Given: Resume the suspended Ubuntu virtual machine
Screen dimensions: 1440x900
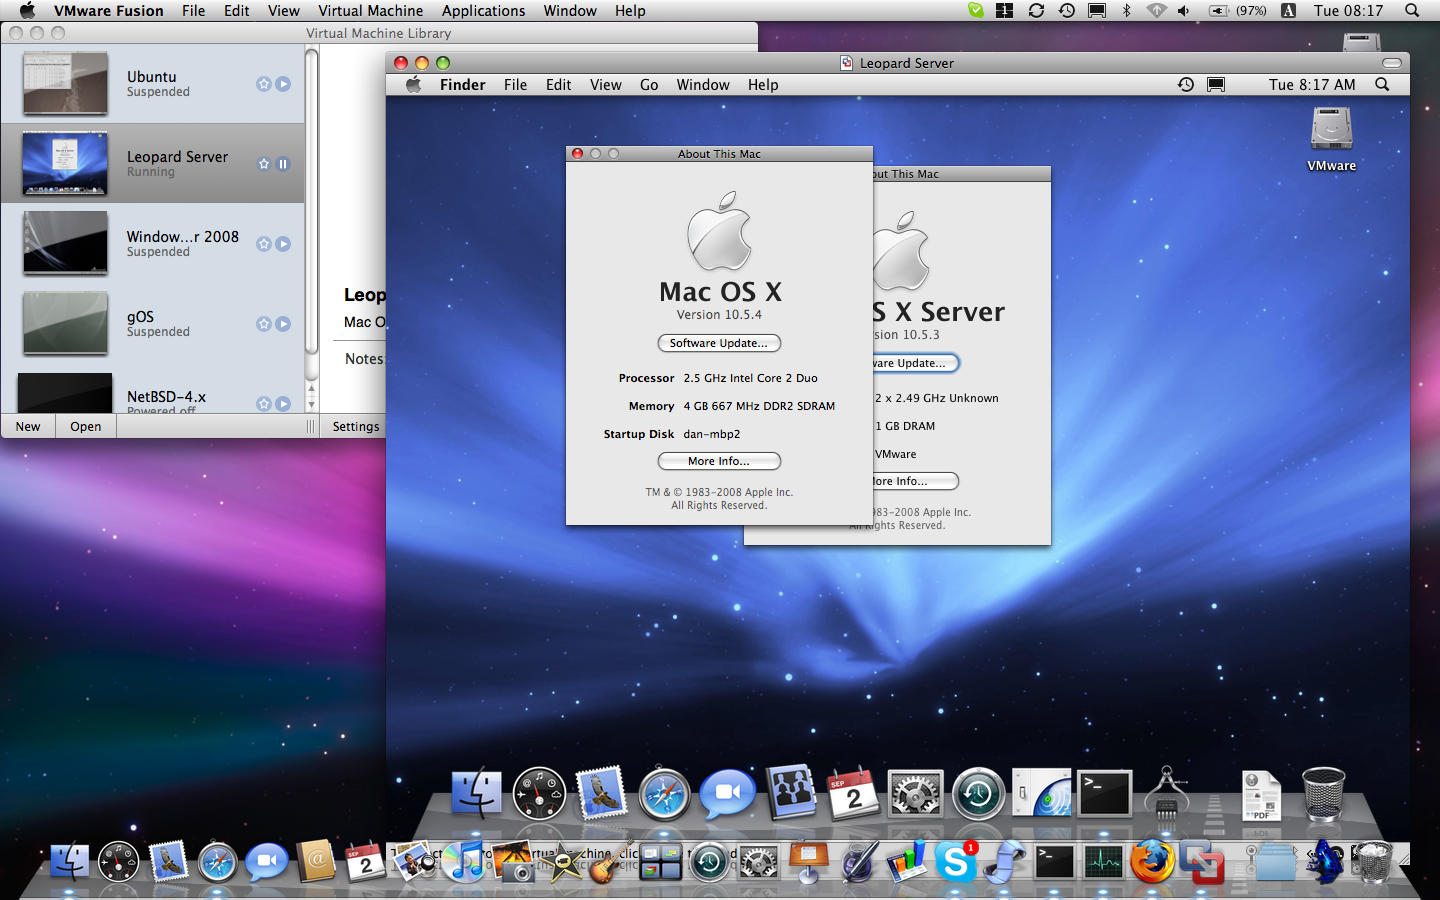Looking at the screenshot, I should (283, 84).
